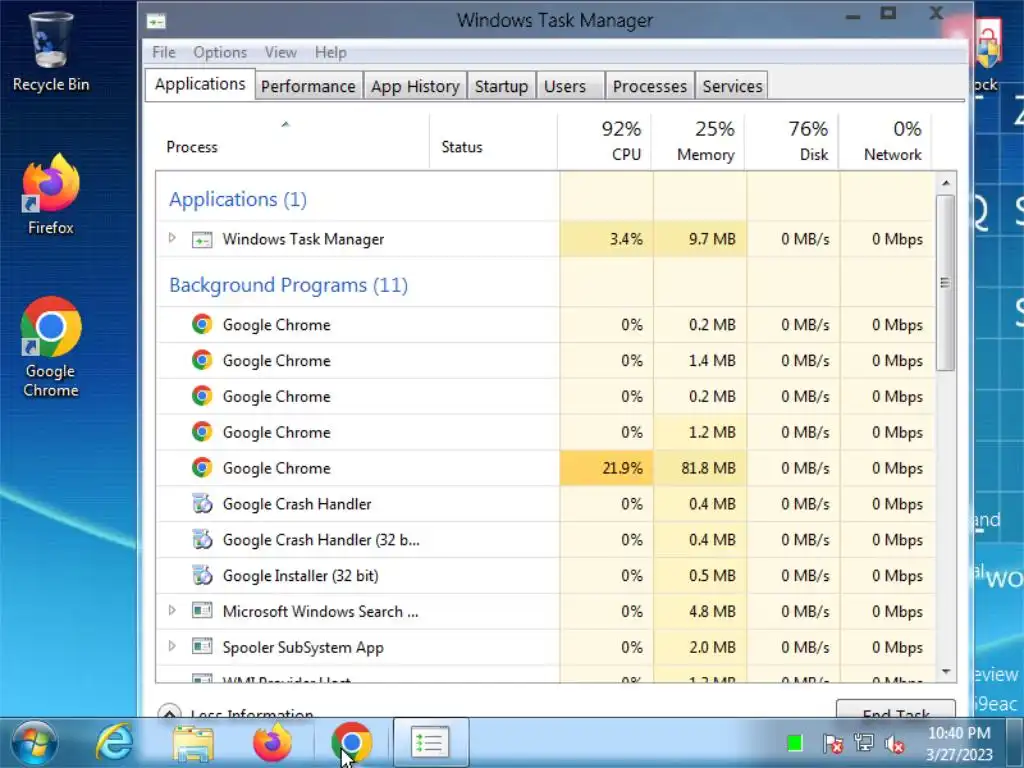The height and width of the screenshot is (768, 1024).
Task: Click the Spooler SubSystem App row icon
Action: (202, 647)
